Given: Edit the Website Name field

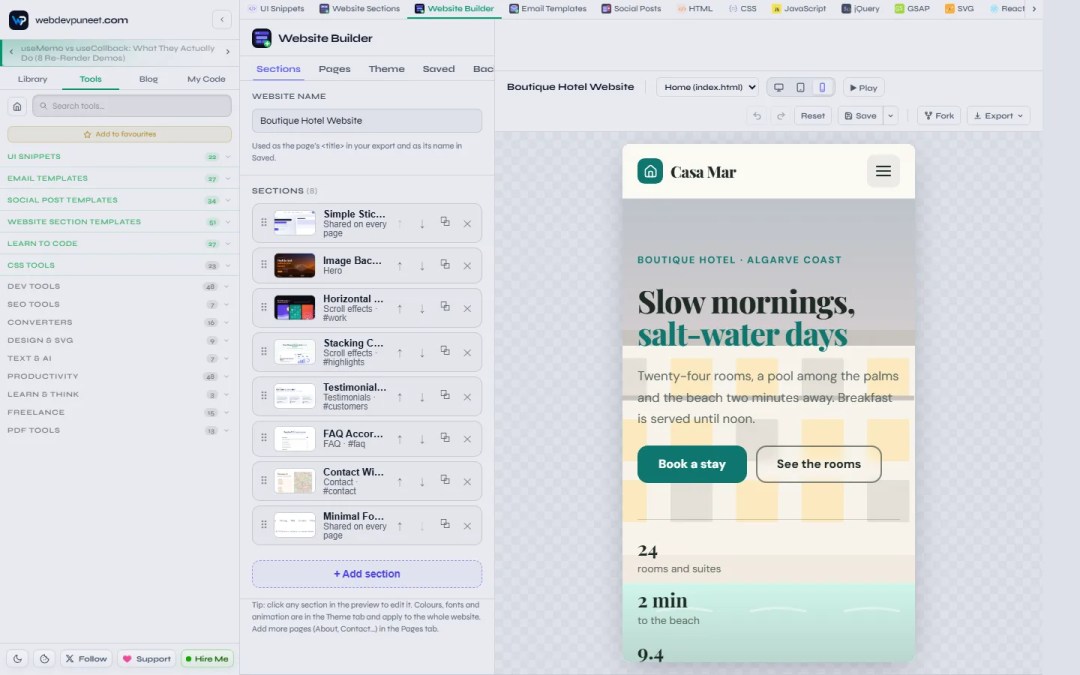Looking at the screenshot, I should coord(366,121).
